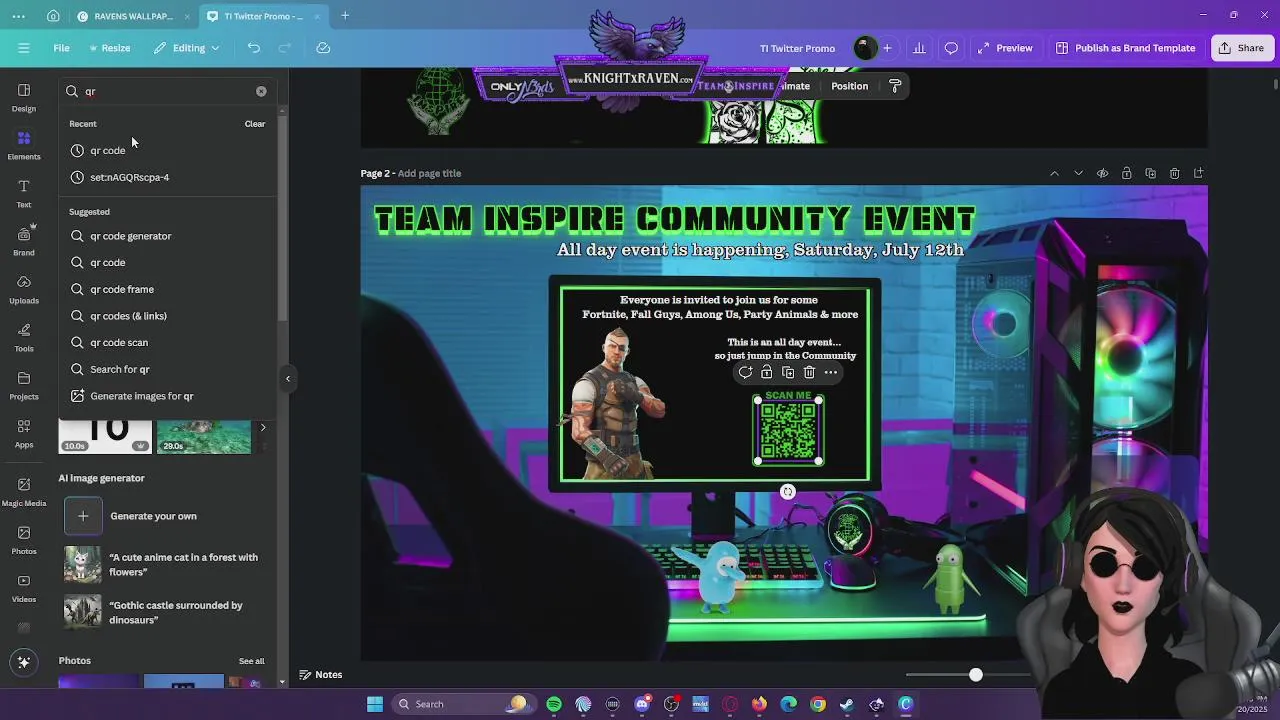Open more options for selected element

831,372
